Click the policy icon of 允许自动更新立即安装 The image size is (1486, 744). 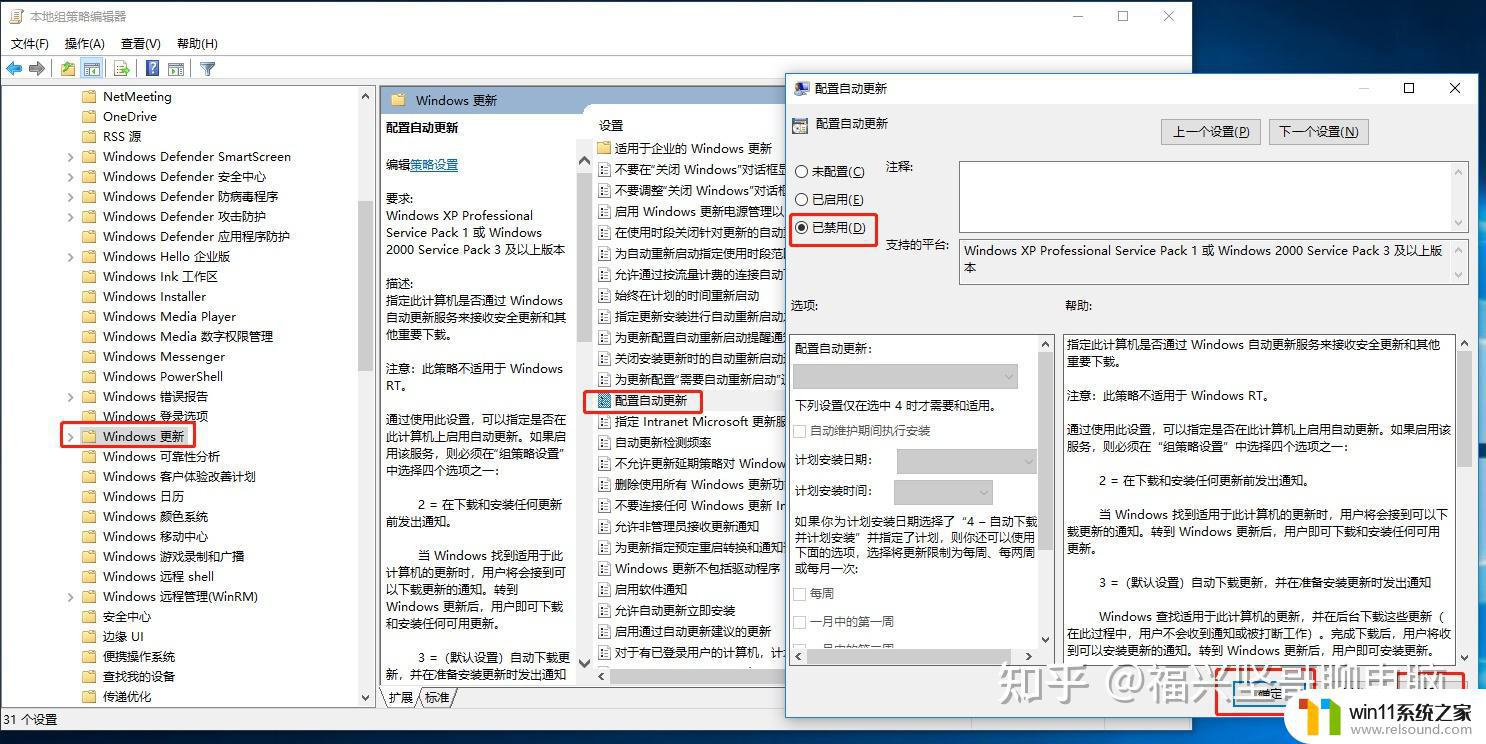(603, 610)
